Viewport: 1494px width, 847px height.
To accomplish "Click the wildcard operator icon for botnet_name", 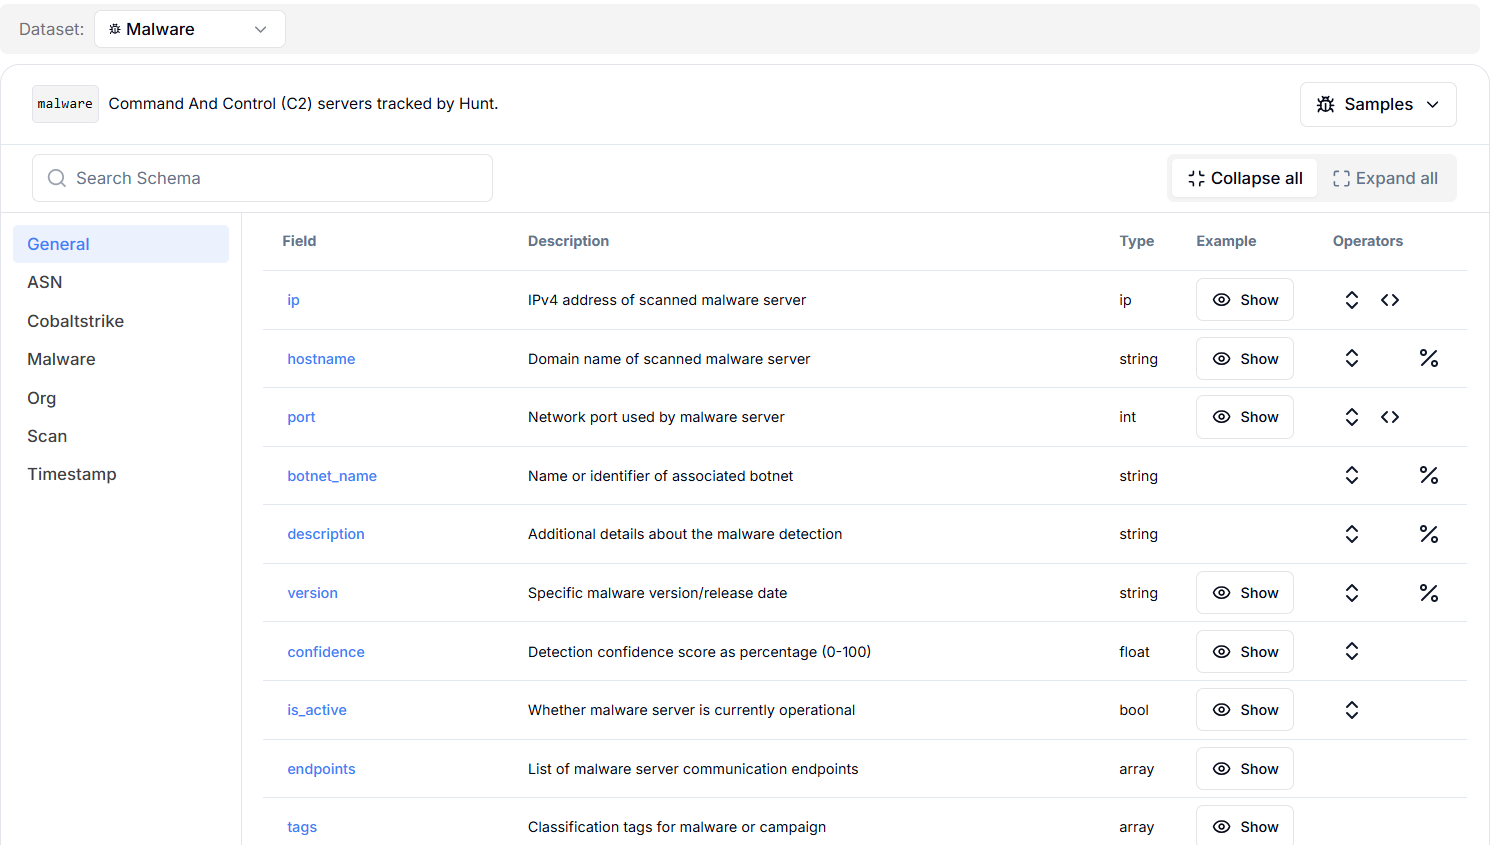I will [x=1429, y=475].
